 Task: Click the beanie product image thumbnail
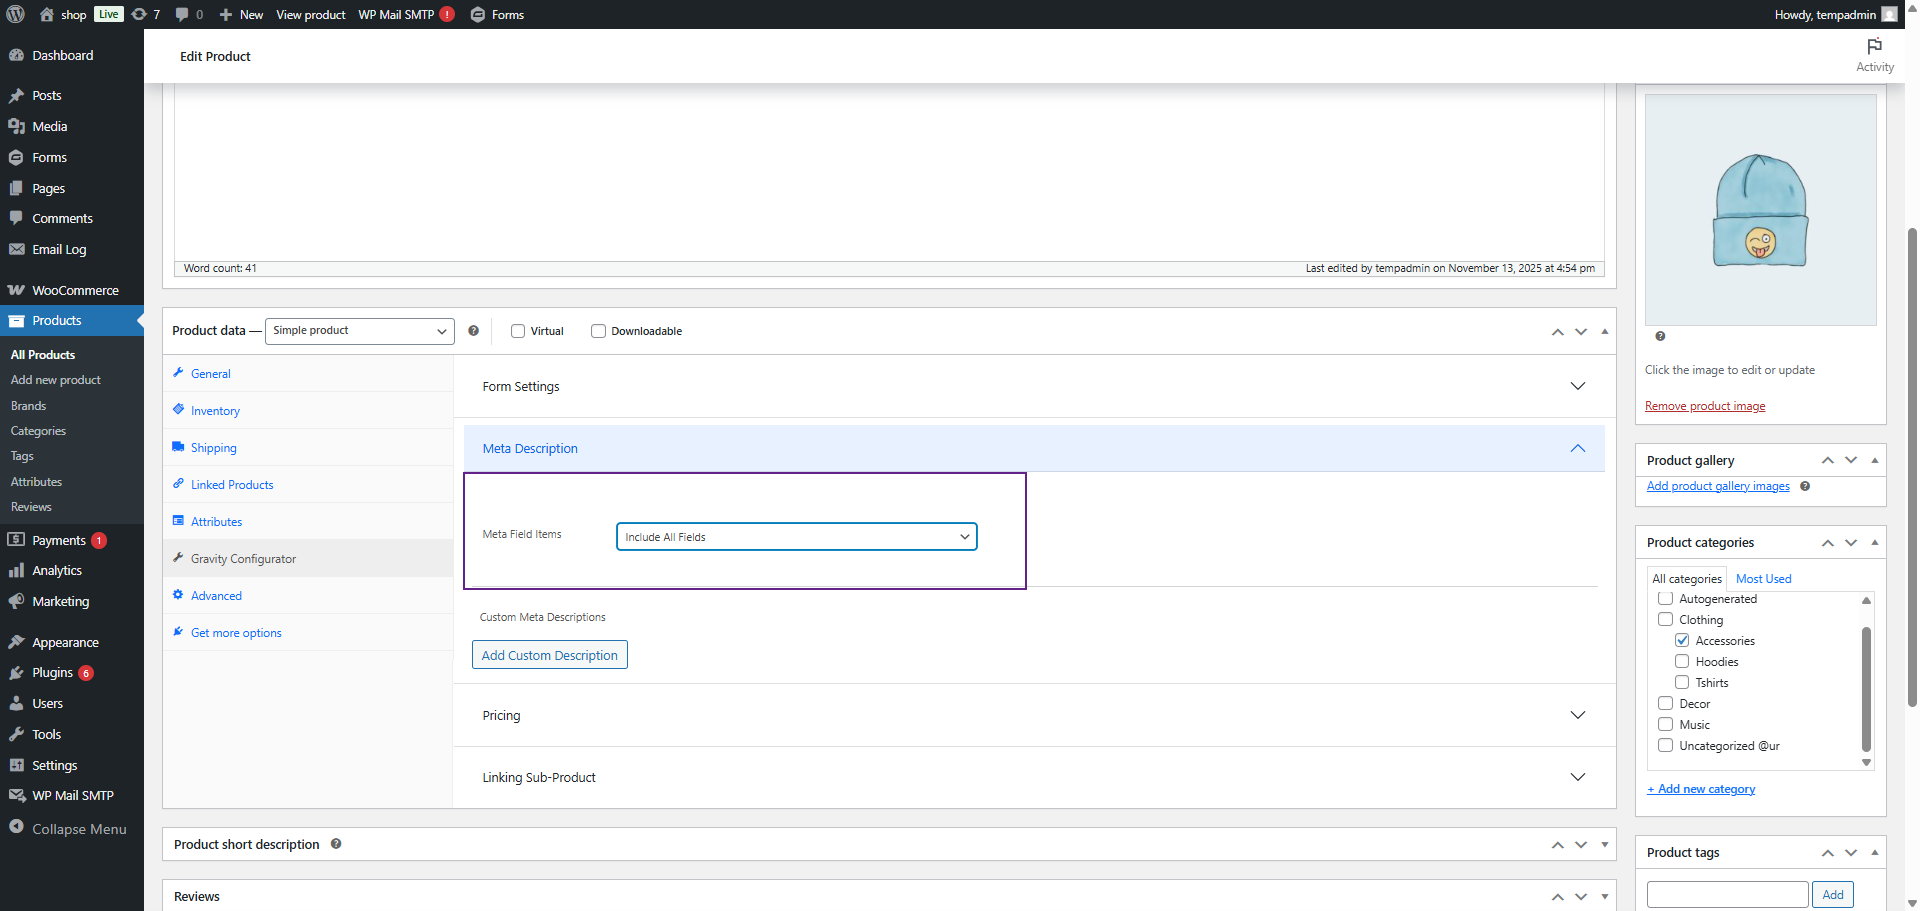1760,210
